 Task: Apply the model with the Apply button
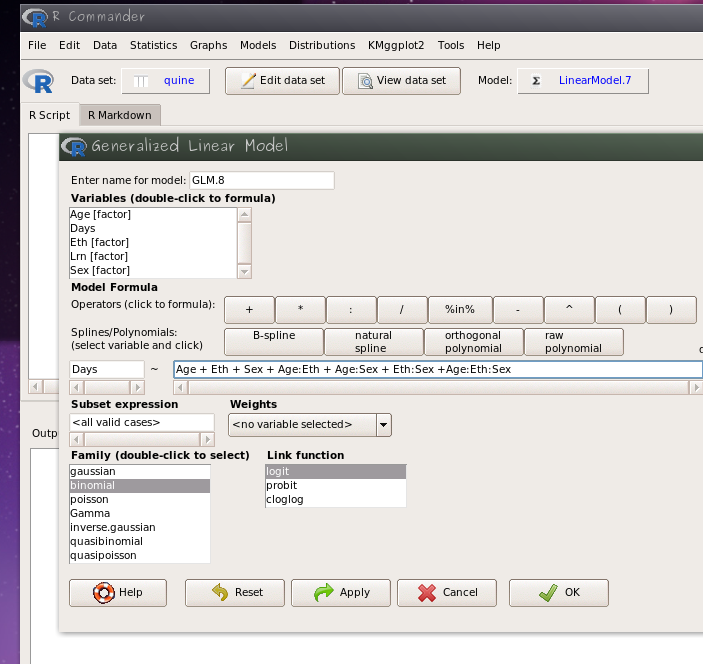341,592
